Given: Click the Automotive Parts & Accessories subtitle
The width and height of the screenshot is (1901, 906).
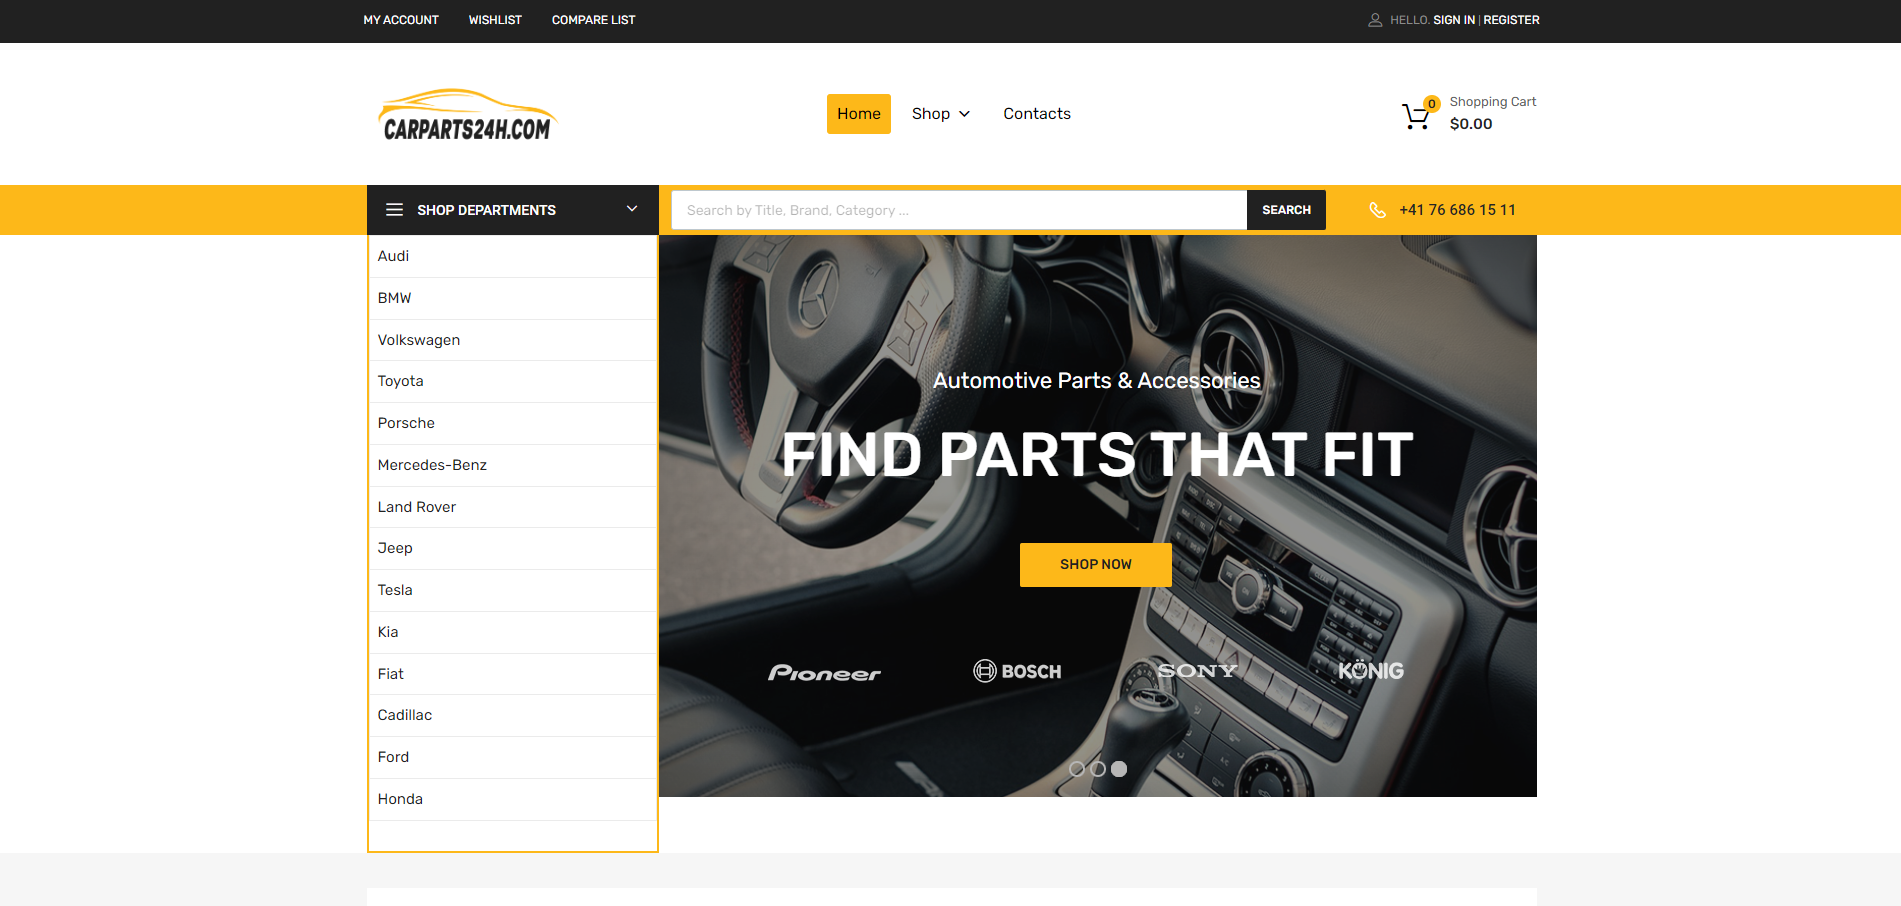Looking at the screenshot, I should pyautogui.click(x=1097, y=381).
